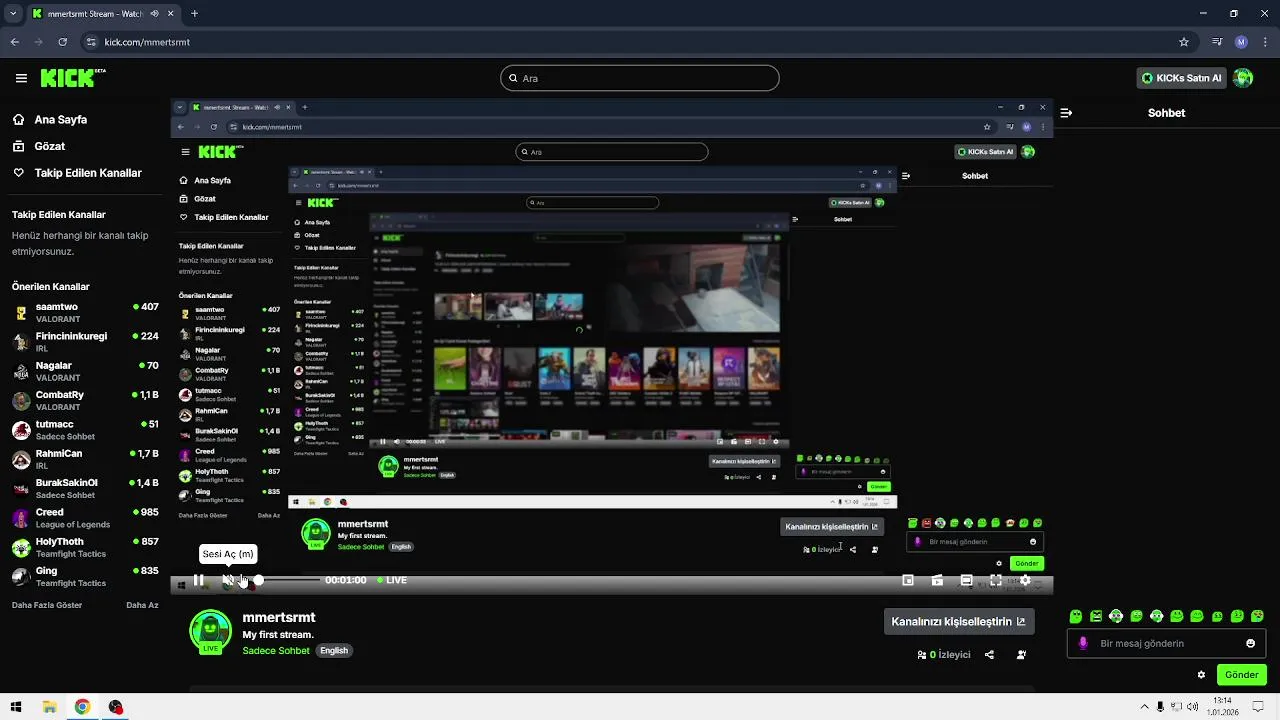Click the Chrome icon in taskbar
Image resolution: width=1280 pixels, height=720 pixels.
[x=82, y=707]
